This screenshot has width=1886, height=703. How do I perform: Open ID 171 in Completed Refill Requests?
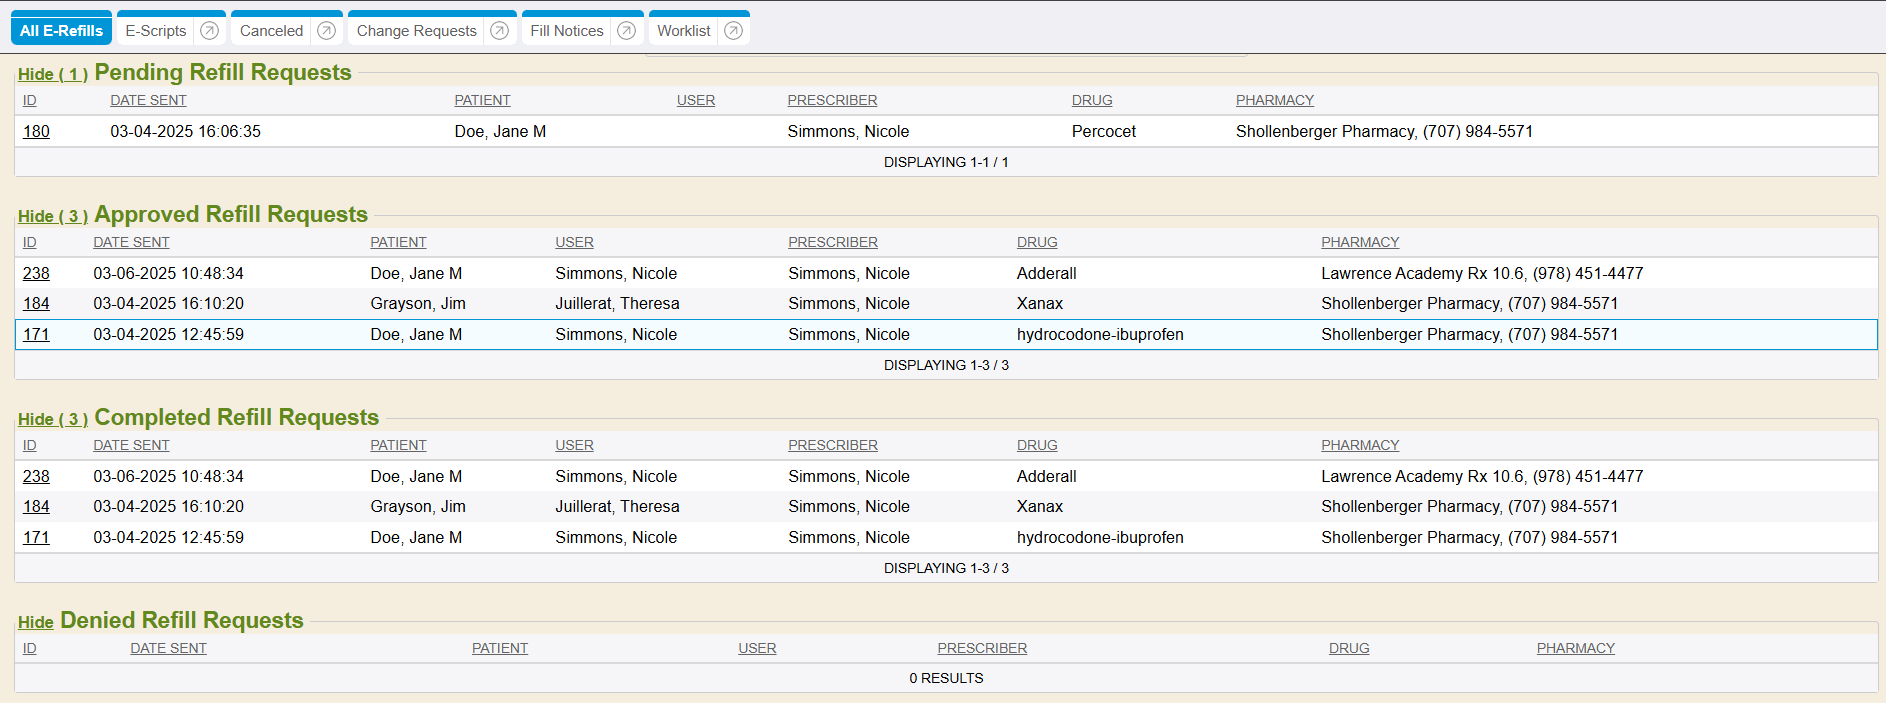36,537
